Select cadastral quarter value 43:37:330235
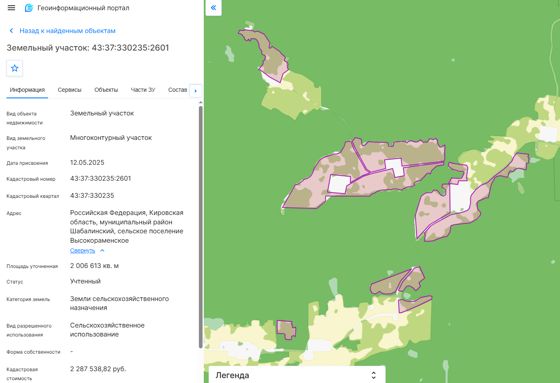The image size is (560, 383). pyautogui.click(x=92, y=196)
